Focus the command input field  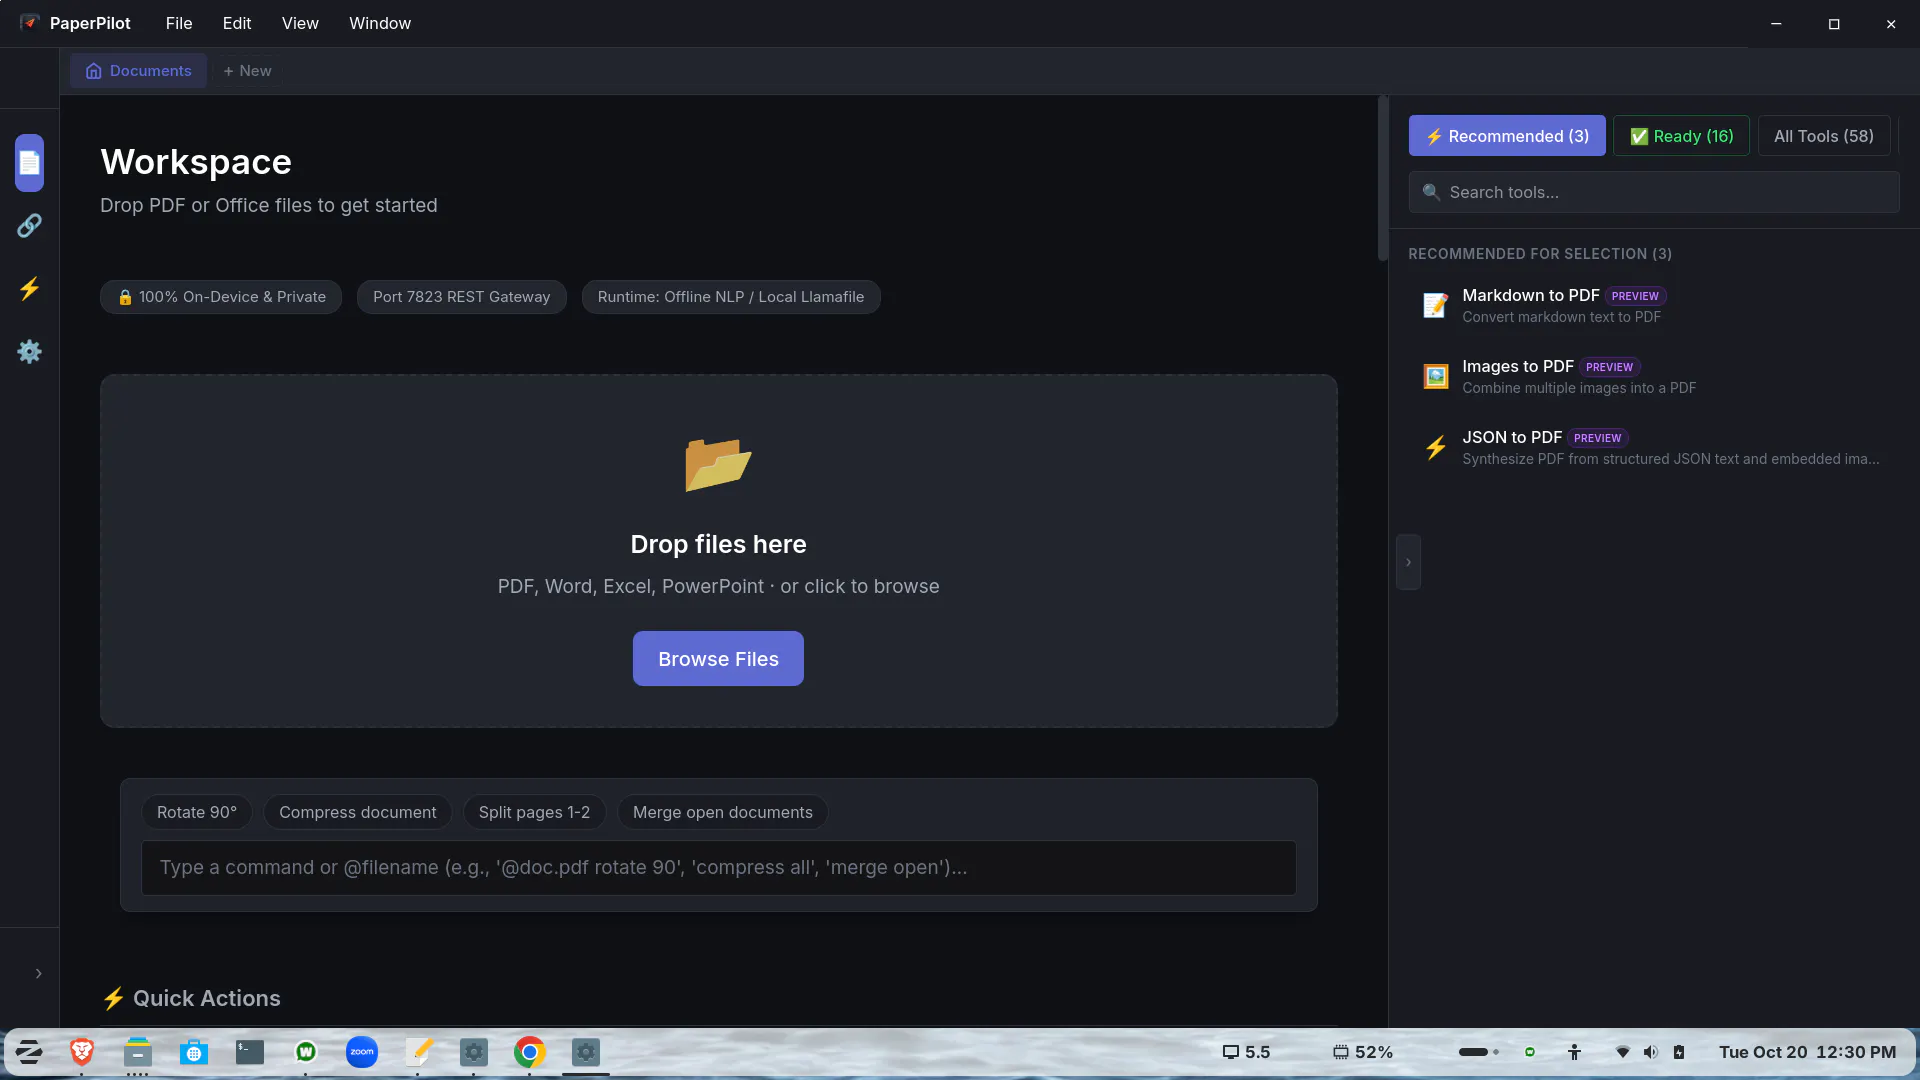(719, 868)
